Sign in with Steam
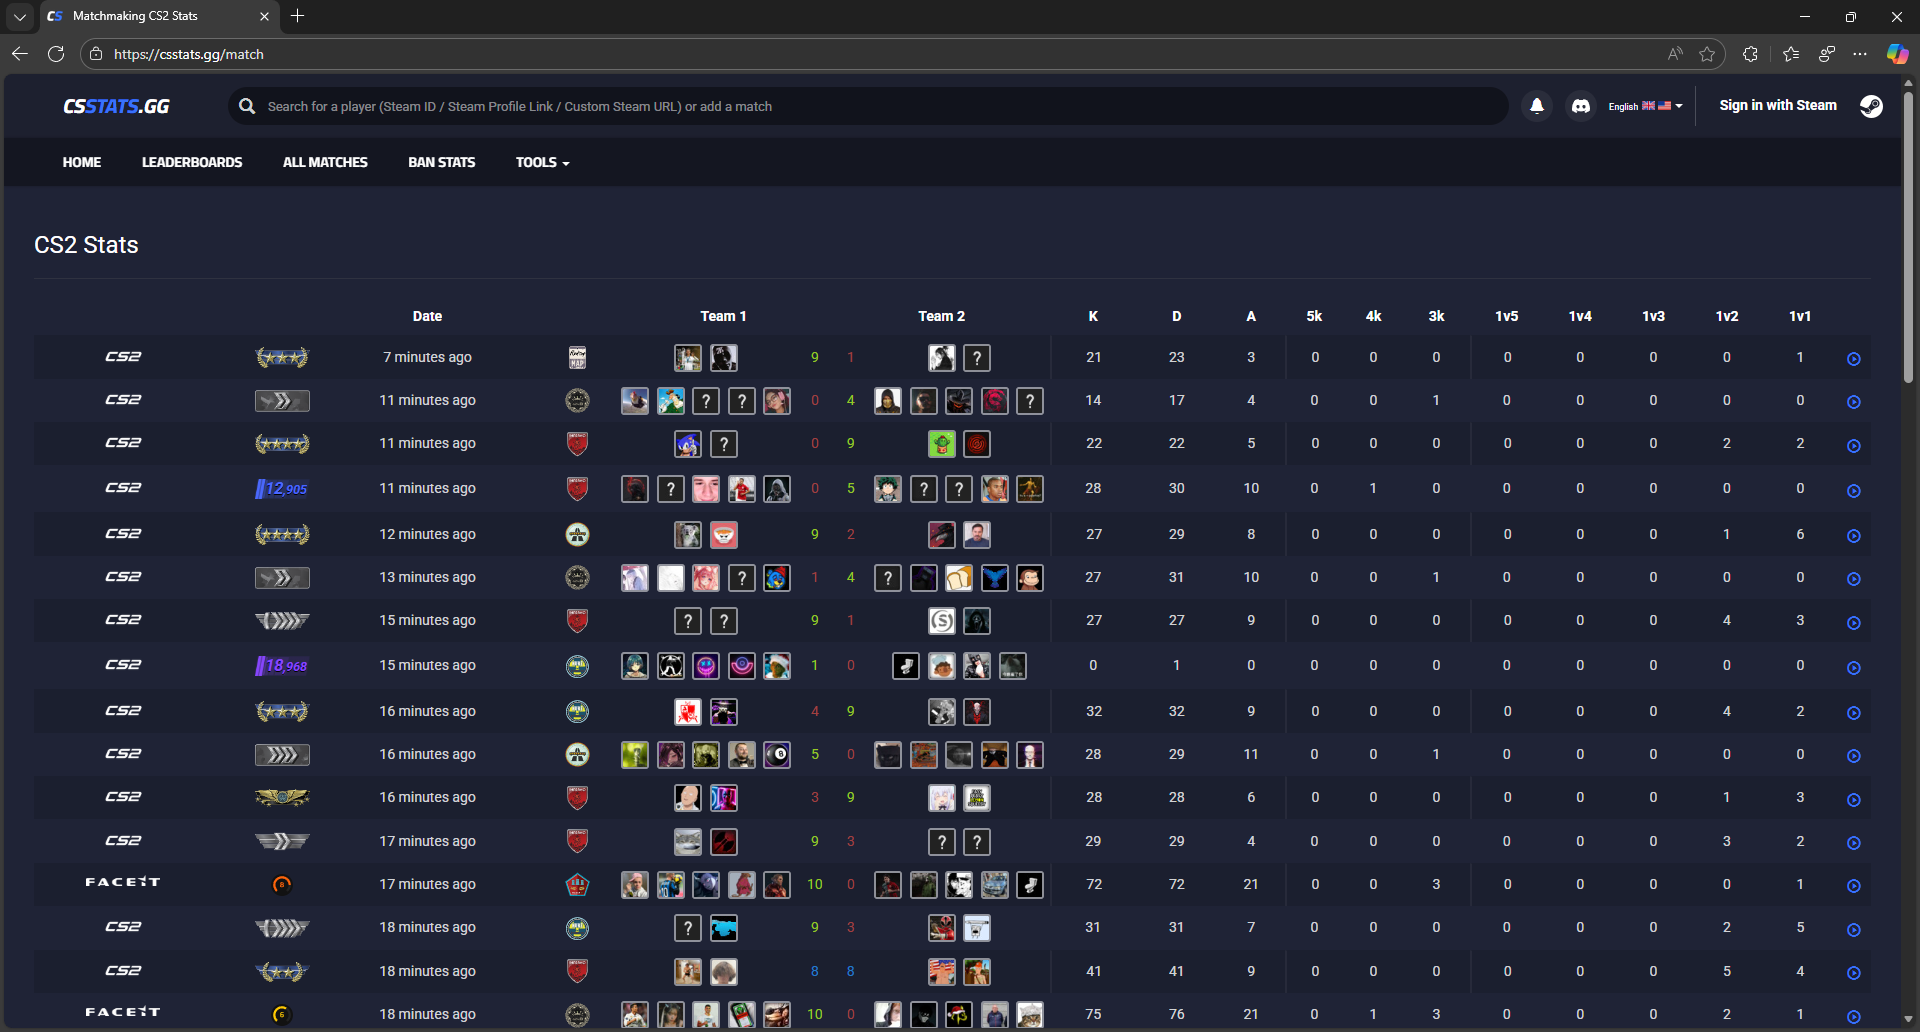 coord(1778,105)
